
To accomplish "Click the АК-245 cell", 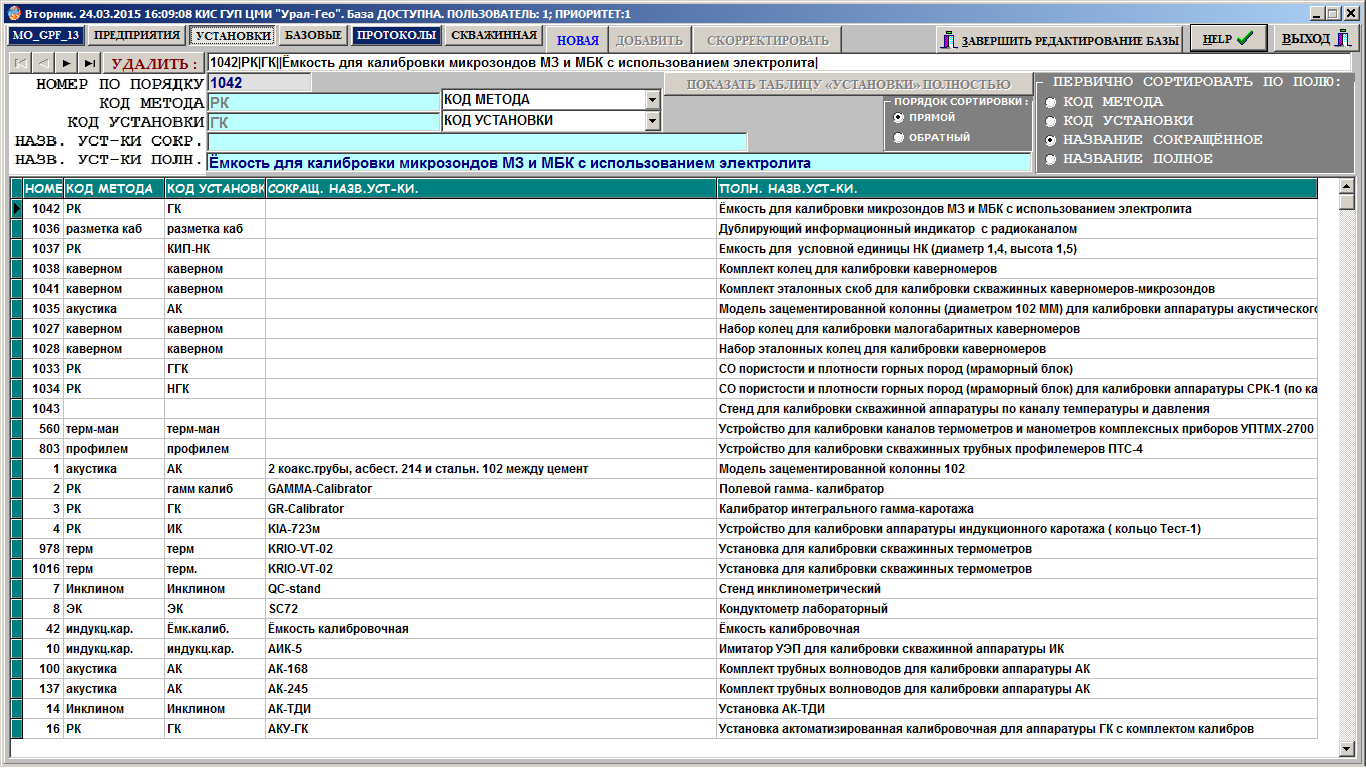I will pyautogui.click(x=491, y=689).
